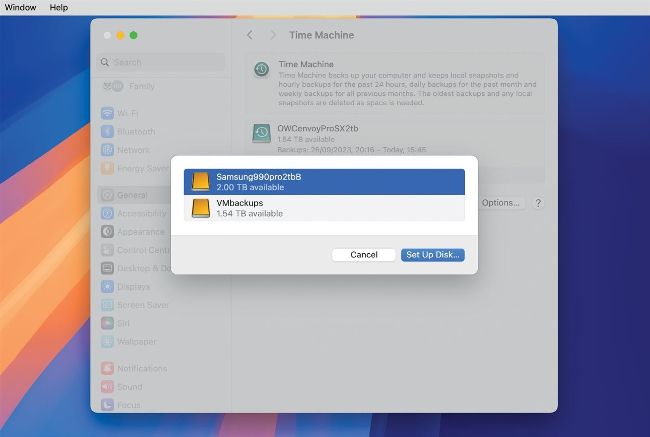Open the Window menu
This screenshot has height=437, width=650.
tap(20, 7)
